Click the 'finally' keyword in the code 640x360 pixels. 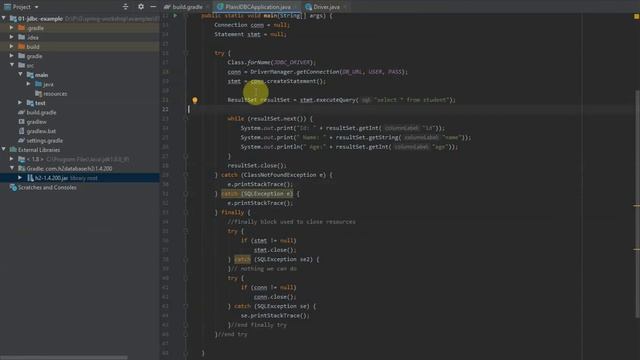pyautogui.click(x=232, y=213)
